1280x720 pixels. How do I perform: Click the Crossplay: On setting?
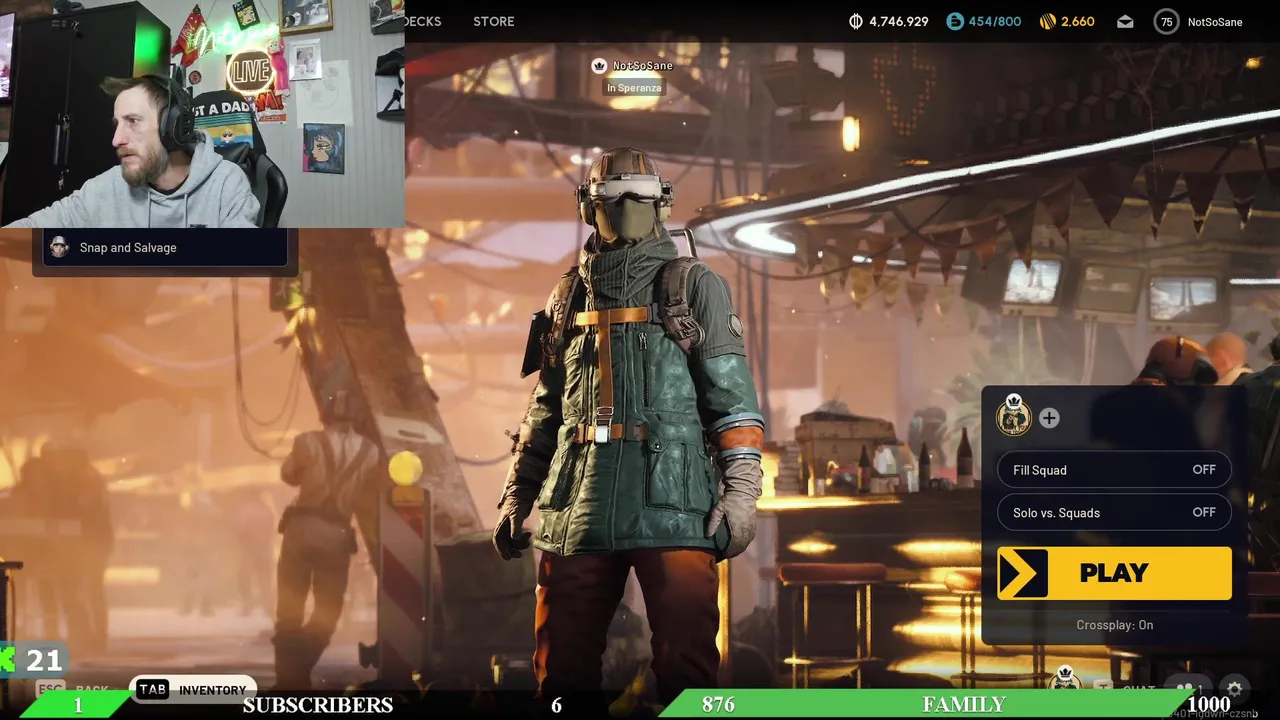1114,625
